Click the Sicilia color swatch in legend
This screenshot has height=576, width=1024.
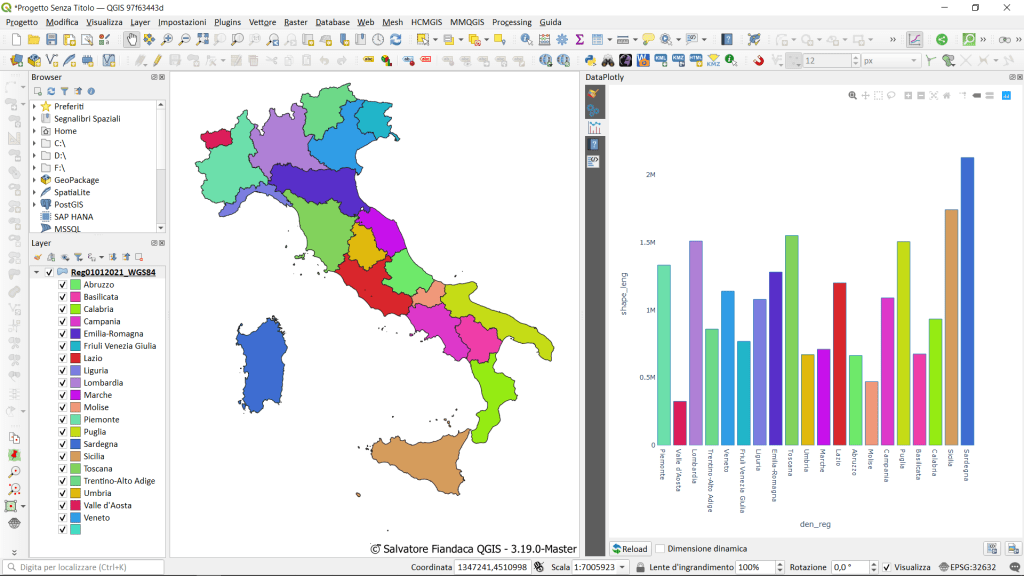(75, 456)
